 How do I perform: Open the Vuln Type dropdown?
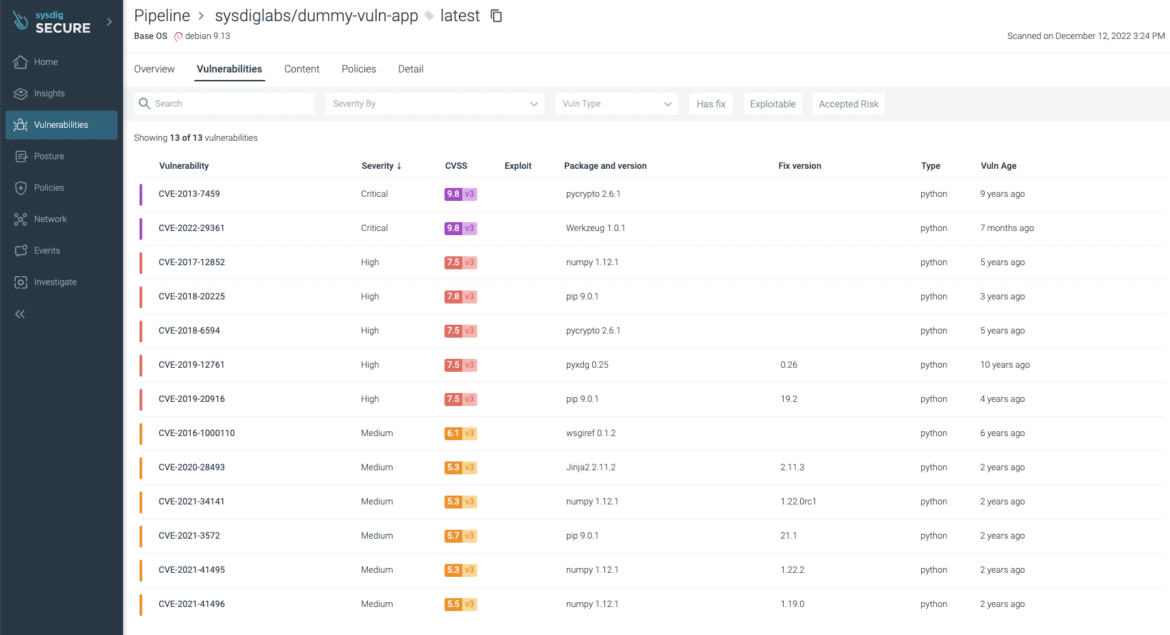(616, 104)
